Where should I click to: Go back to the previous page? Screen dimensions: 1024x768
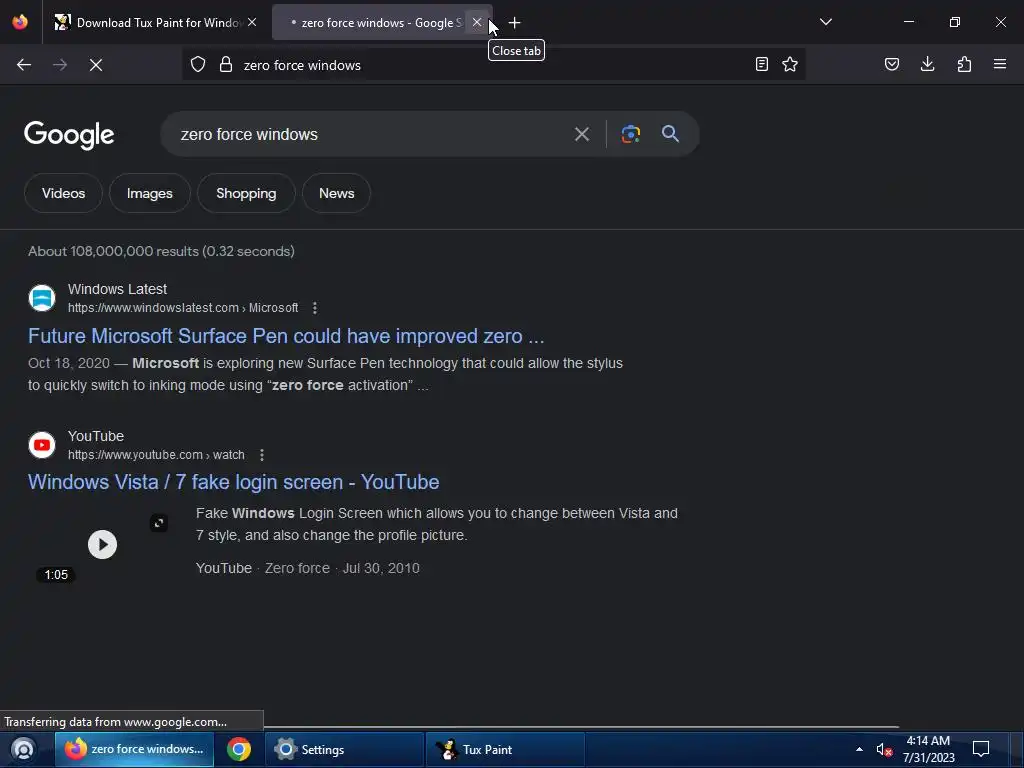[24, 65]
